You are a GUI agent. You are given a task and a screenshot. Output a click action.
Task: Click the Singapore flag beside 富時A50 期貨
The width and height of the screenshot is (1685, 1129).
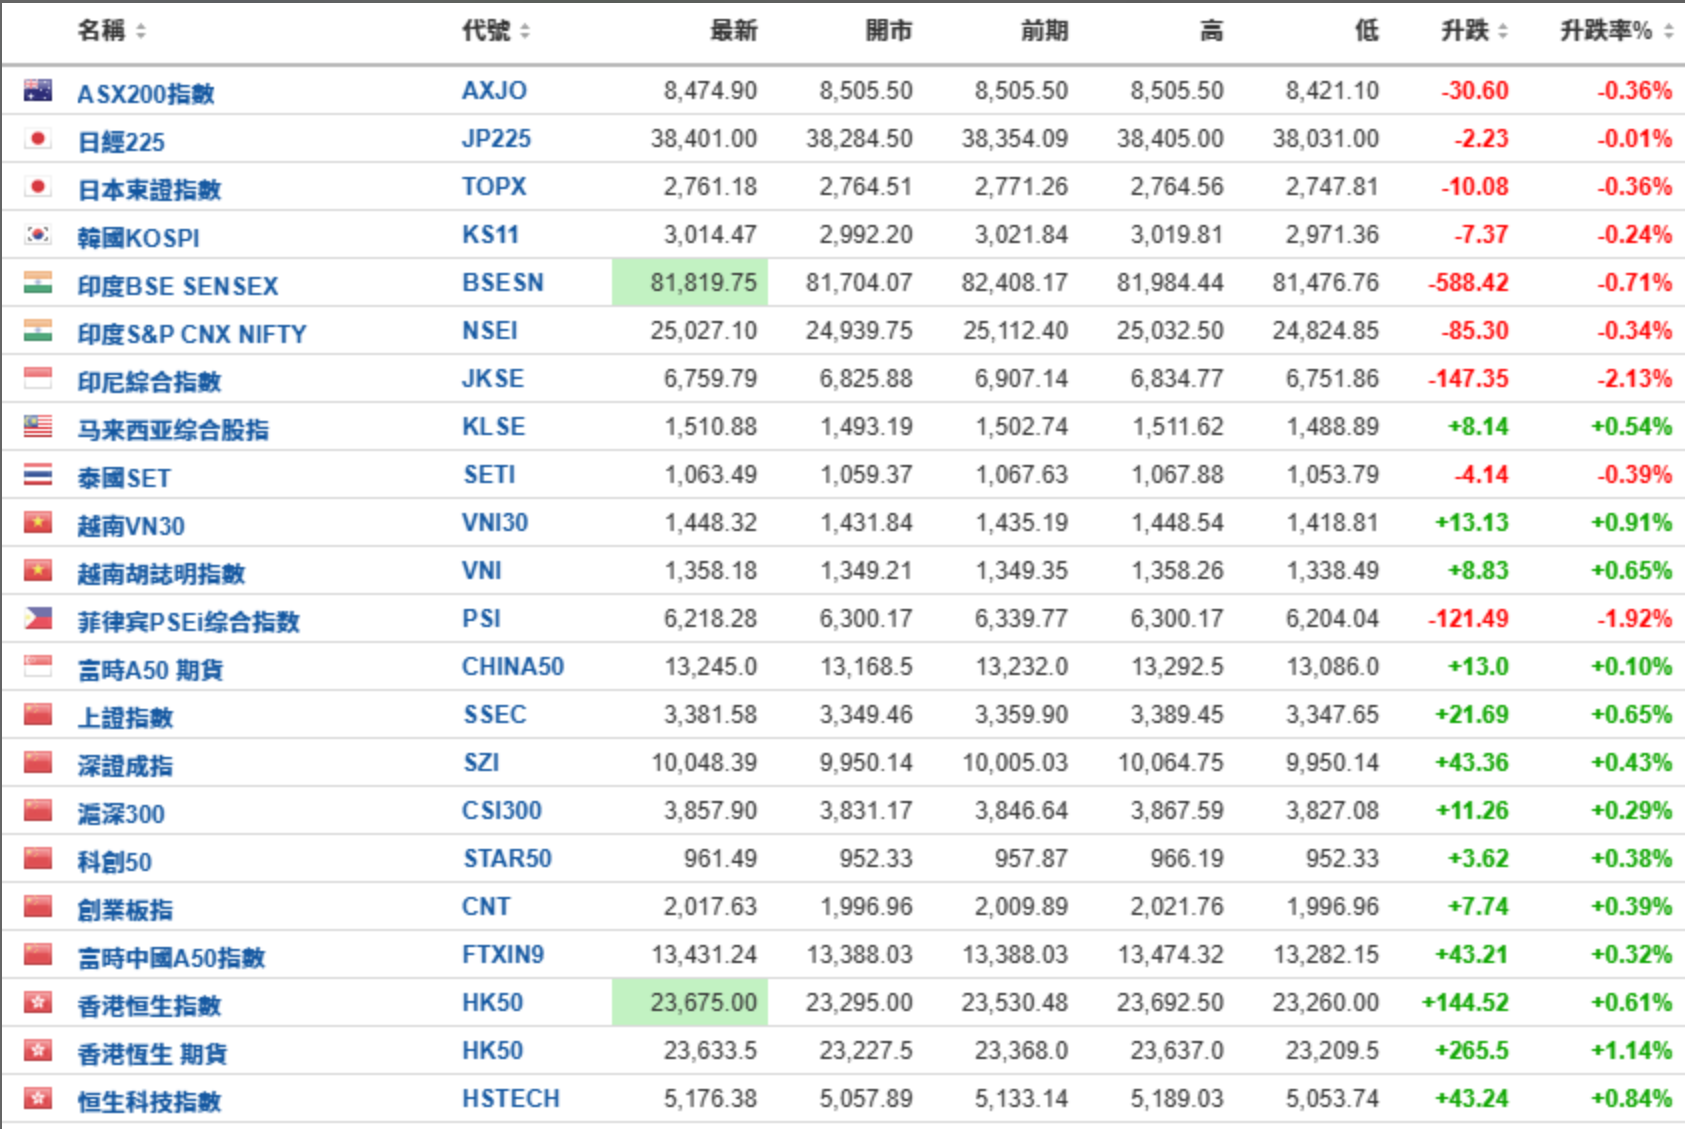click(x=38, y=666)
